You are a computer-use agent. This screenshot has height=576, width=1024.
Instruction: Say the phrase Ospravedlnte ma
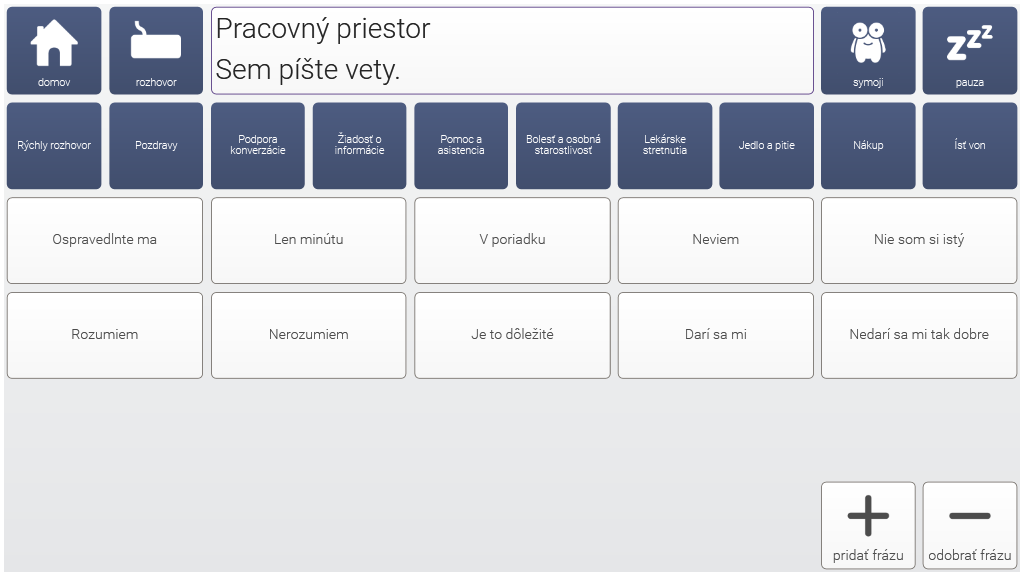point(104,240)
